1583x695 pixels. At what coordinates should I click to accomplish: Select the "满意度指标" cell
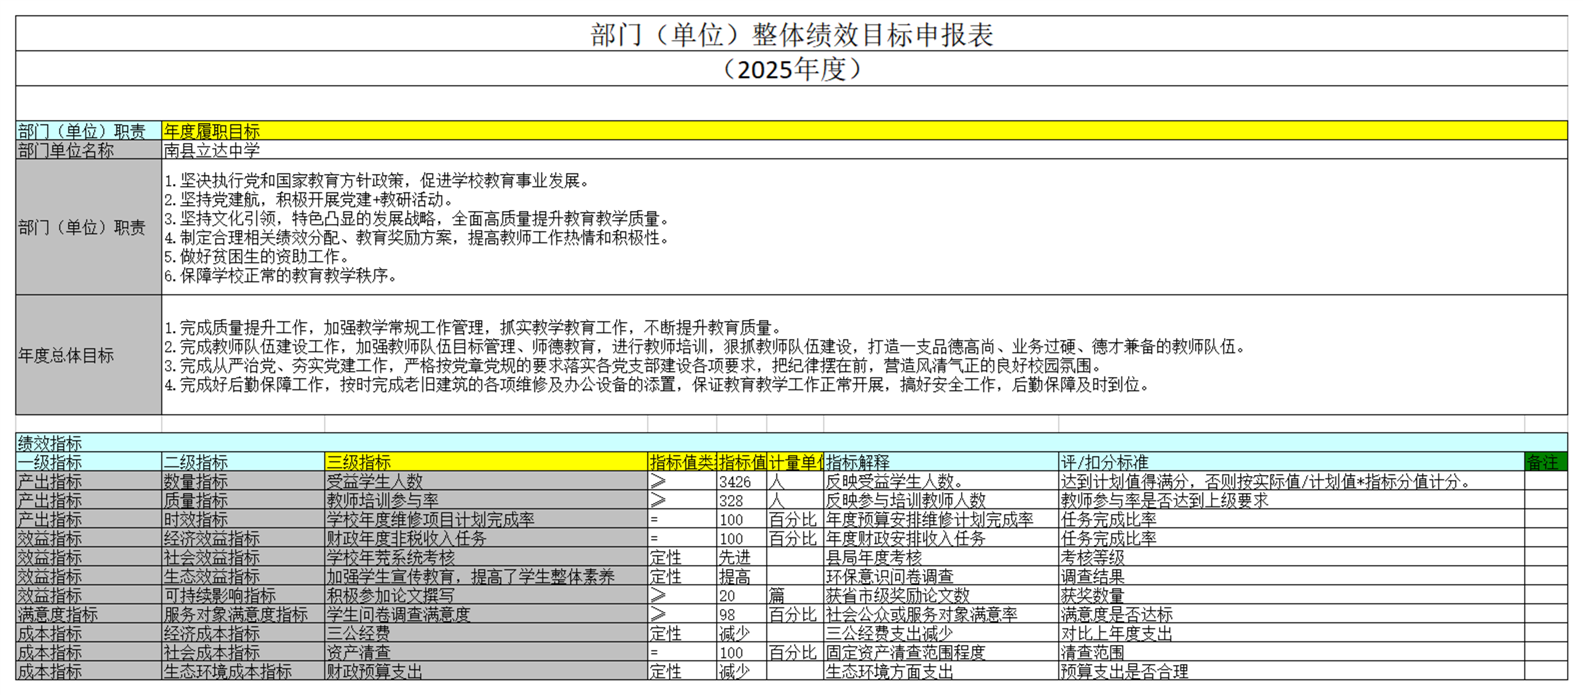(x=89, y=614)
